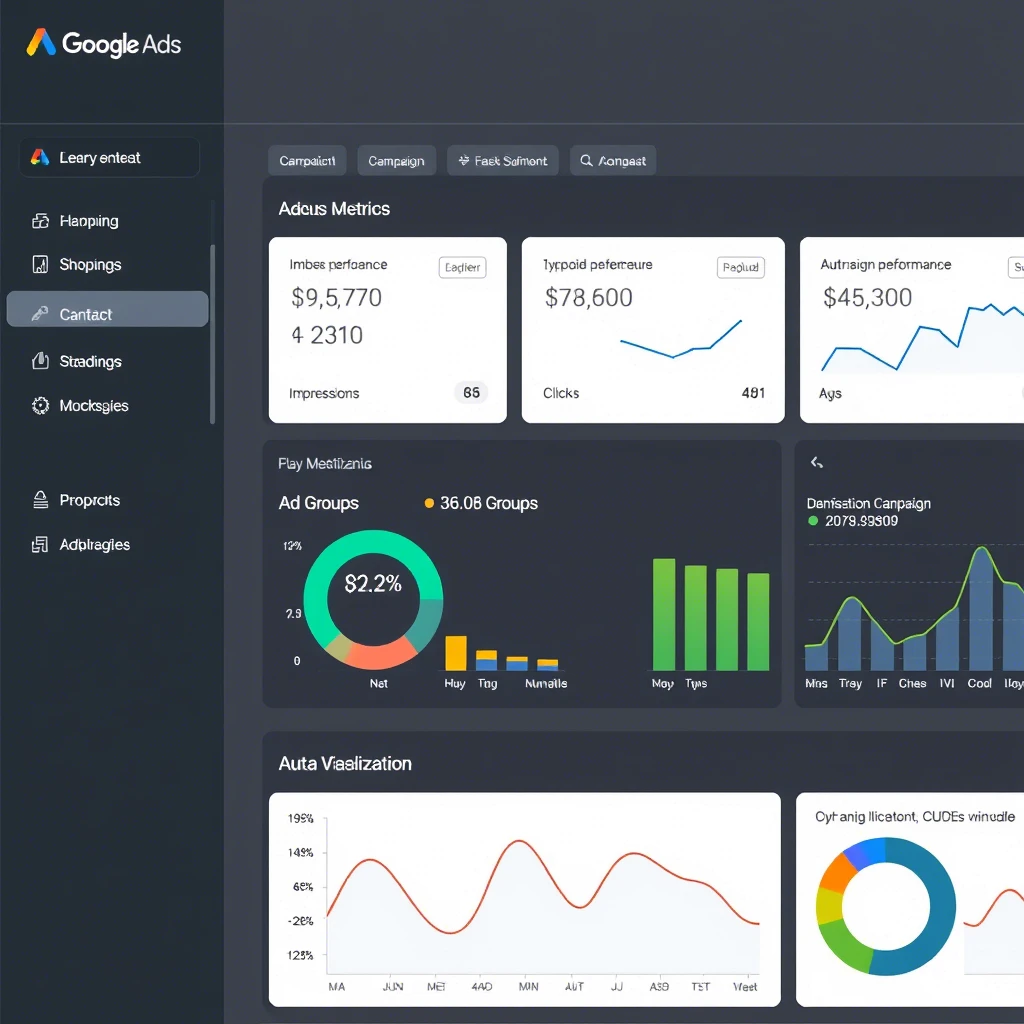Click the orange legend dot for 36.08 Groups

pyautogui.click(x=429, y=503)
